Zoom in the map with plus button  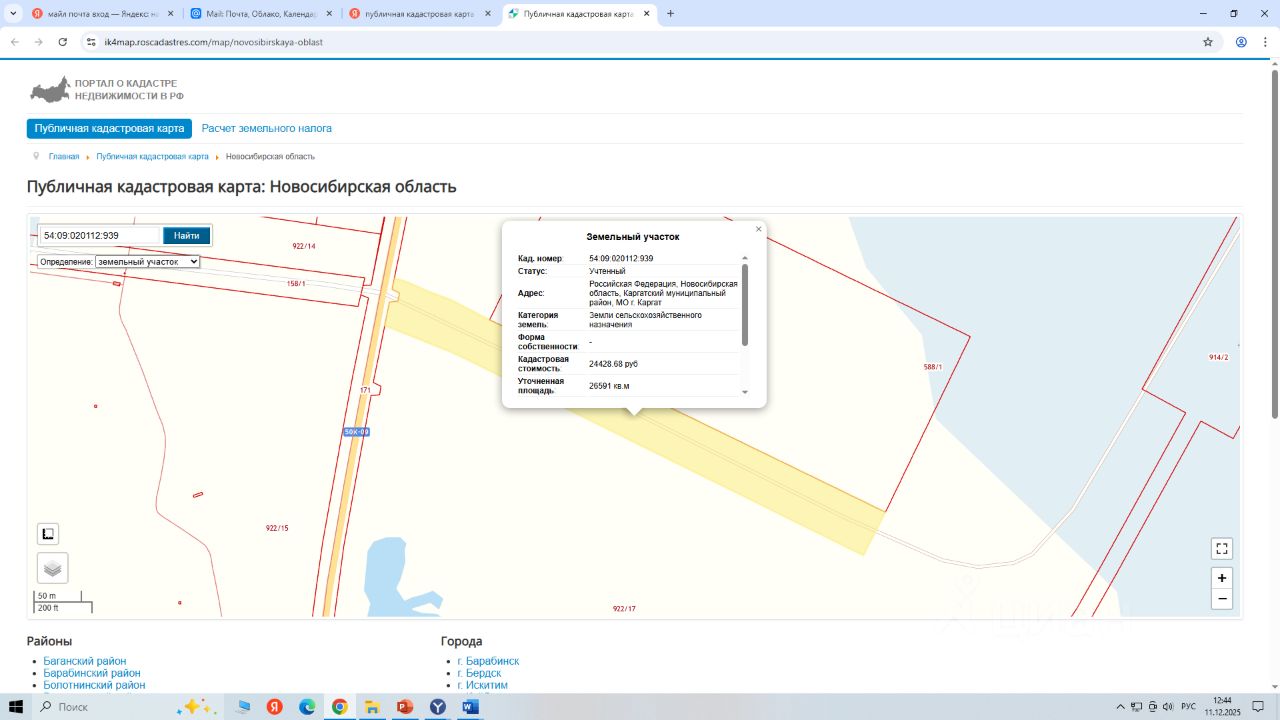coord(1221,578)
